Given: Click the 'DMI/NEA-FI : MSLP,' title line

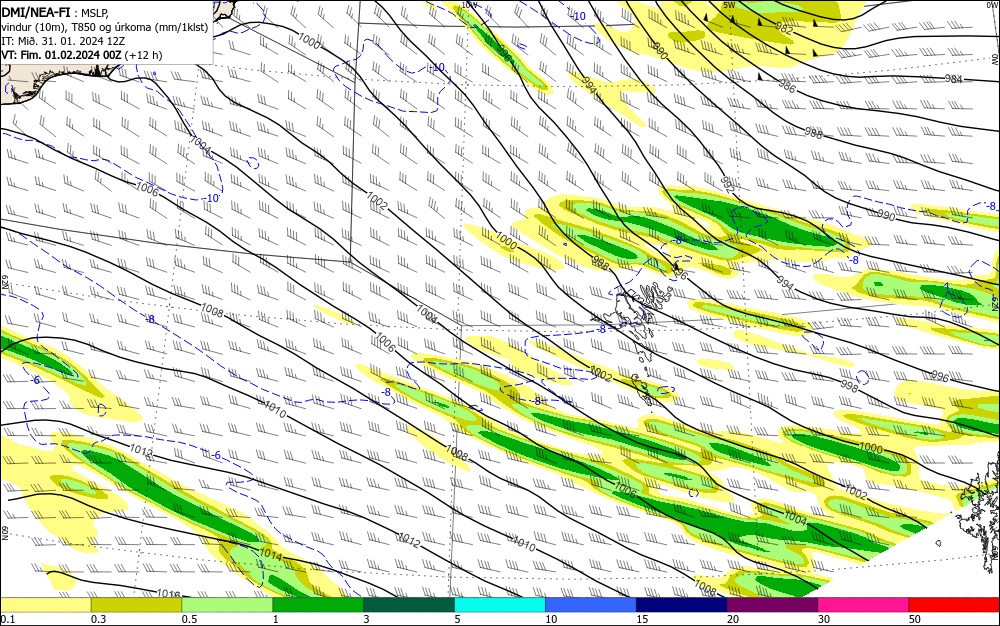Looking at the screenshot, I should click(55, 11).
